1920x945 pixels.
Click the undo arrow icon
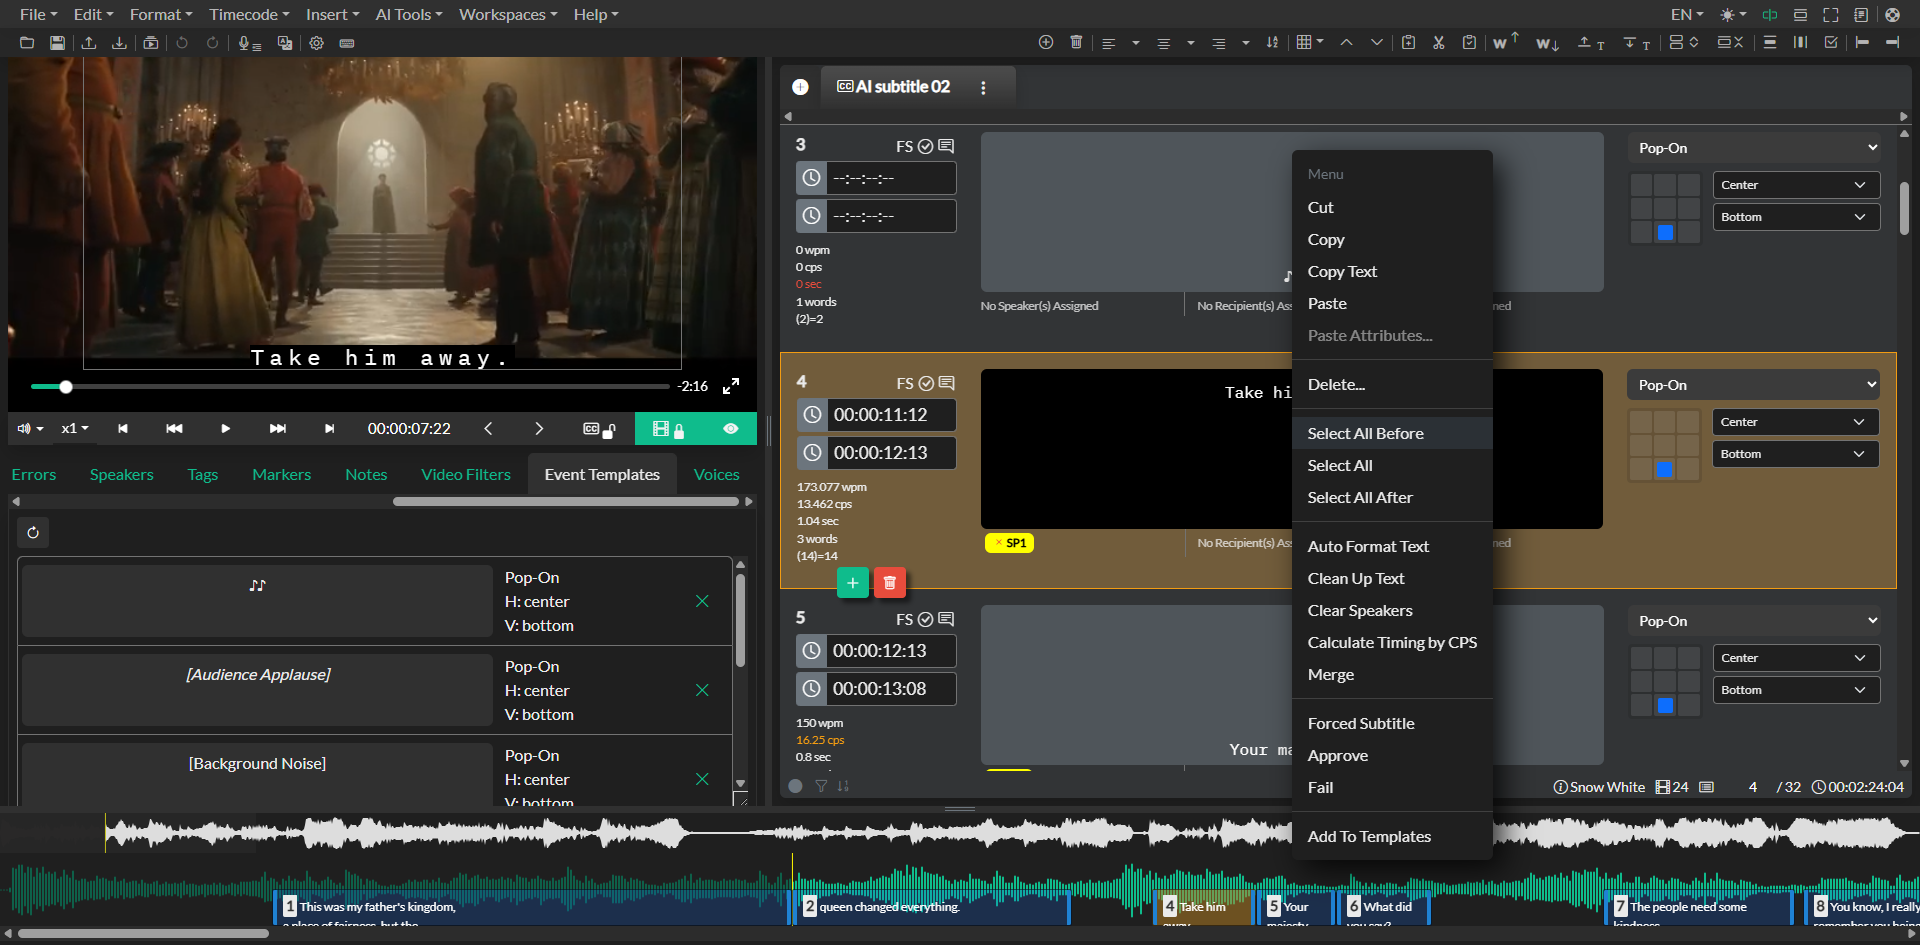(182, 43)
